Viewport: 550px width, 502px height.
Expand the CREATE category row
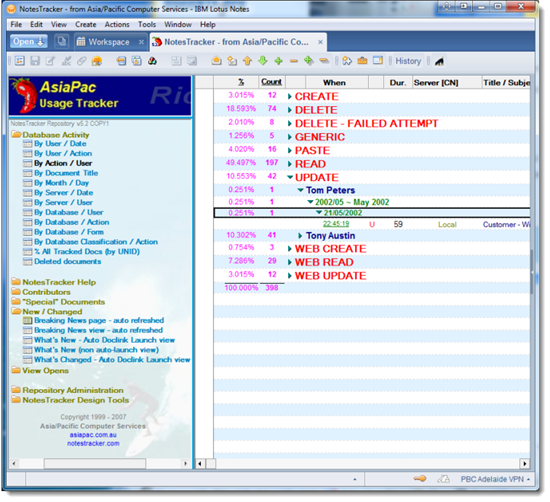click(x=290, y=96)
